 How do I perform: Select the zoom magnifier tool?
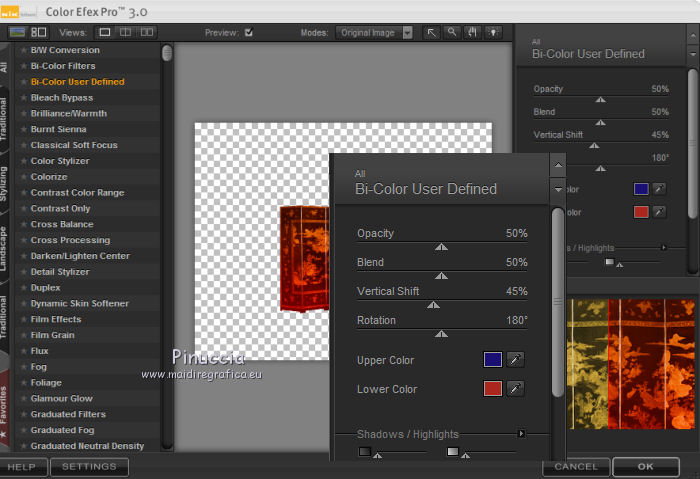pos(453,32)
